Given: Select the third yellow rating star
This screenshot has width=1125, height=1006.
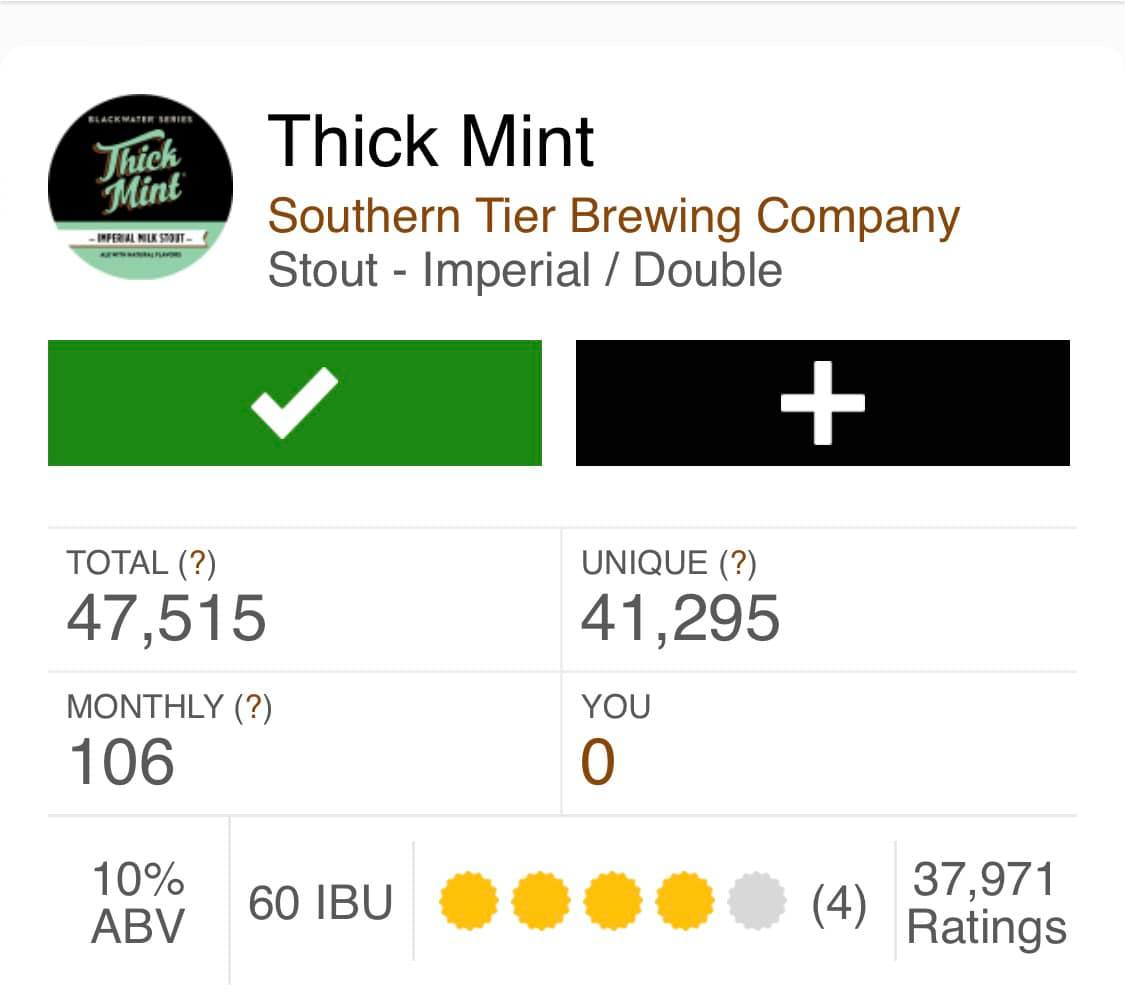Looking at the screenshot, I should pyautogui.click(x=613, y=901).
